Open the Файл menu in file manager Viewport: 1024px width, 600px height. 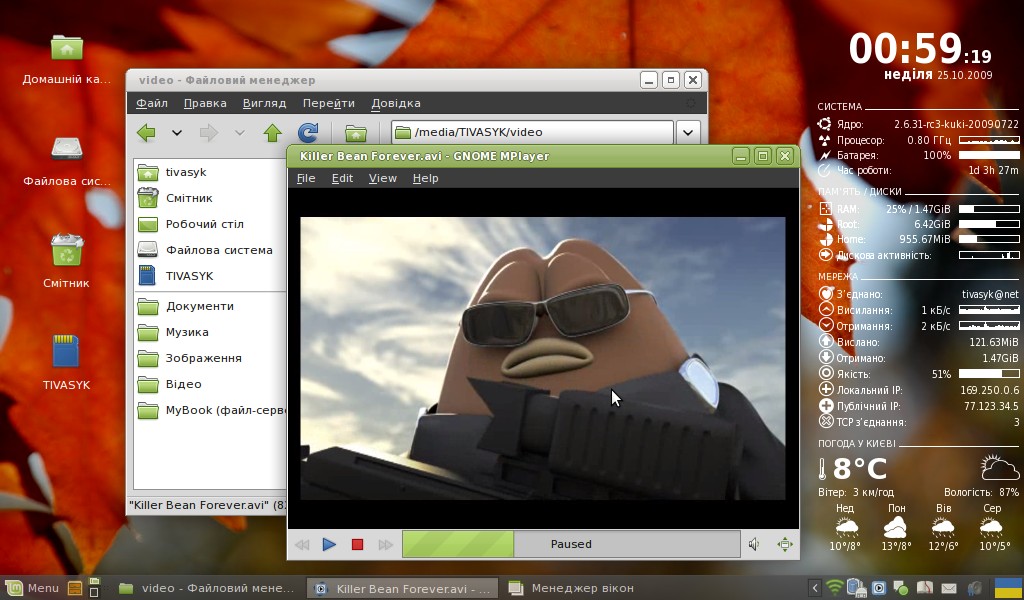click(152, 103)
